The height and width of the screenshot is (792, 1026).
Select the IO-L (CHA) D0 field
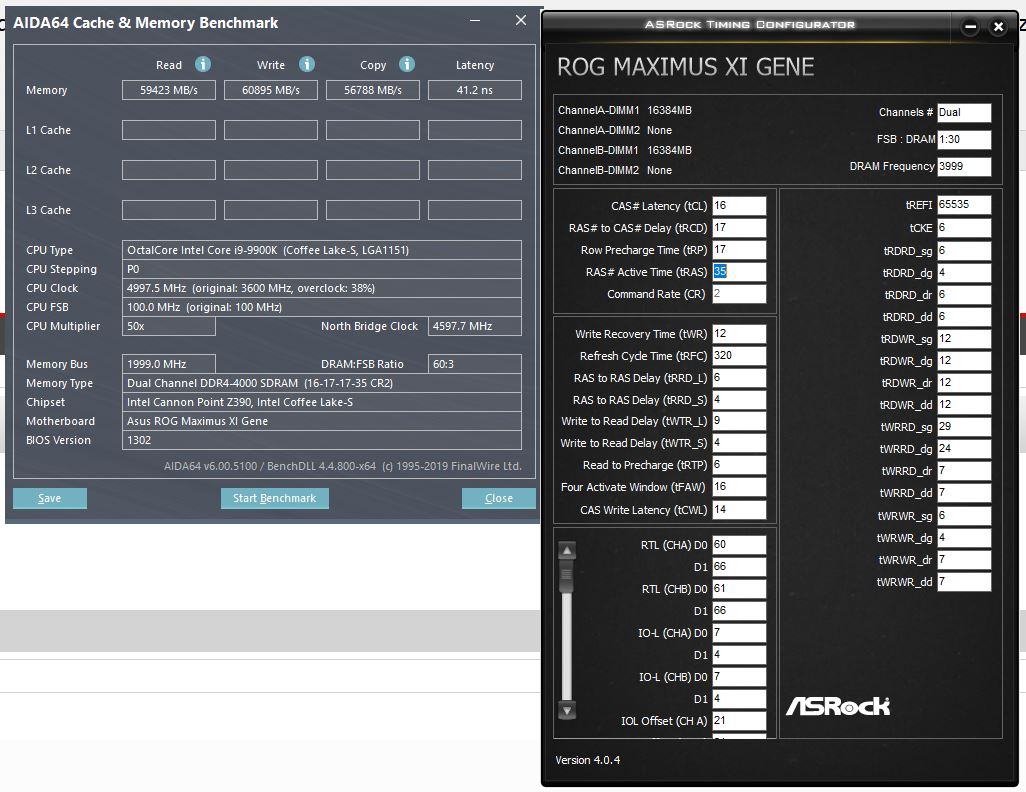pyautogui.click(x=739, y=633)
